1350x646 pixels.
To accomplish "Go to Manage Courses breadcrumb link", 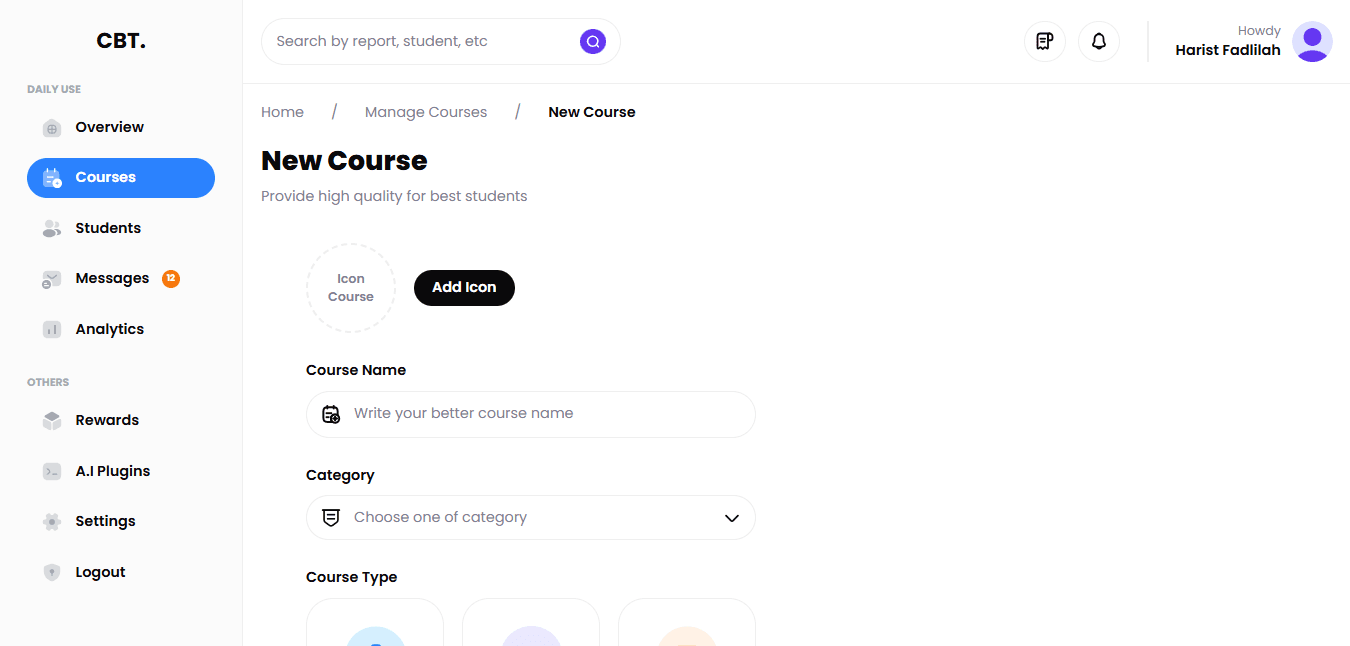I will [x=426, y=112].
